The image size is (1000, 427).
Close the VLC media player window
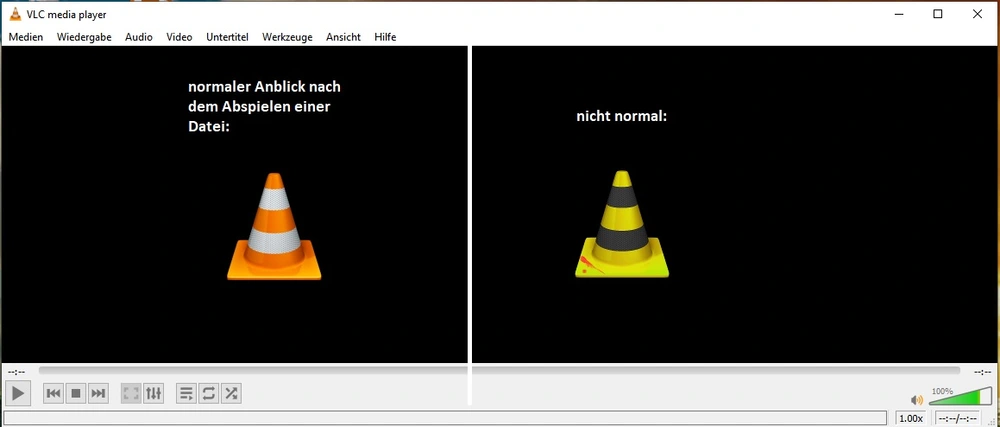pos(977,14)
